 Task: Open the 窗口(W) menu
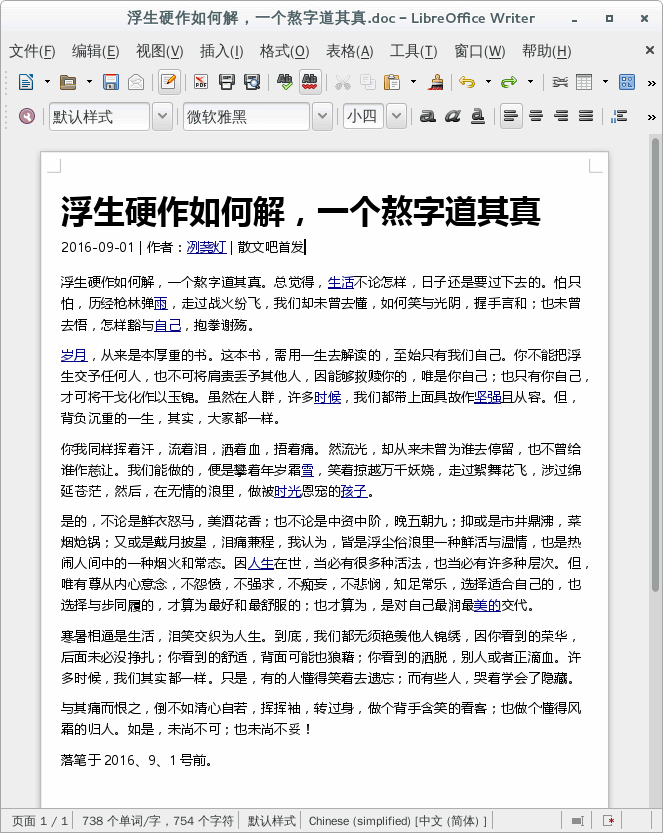480,52
